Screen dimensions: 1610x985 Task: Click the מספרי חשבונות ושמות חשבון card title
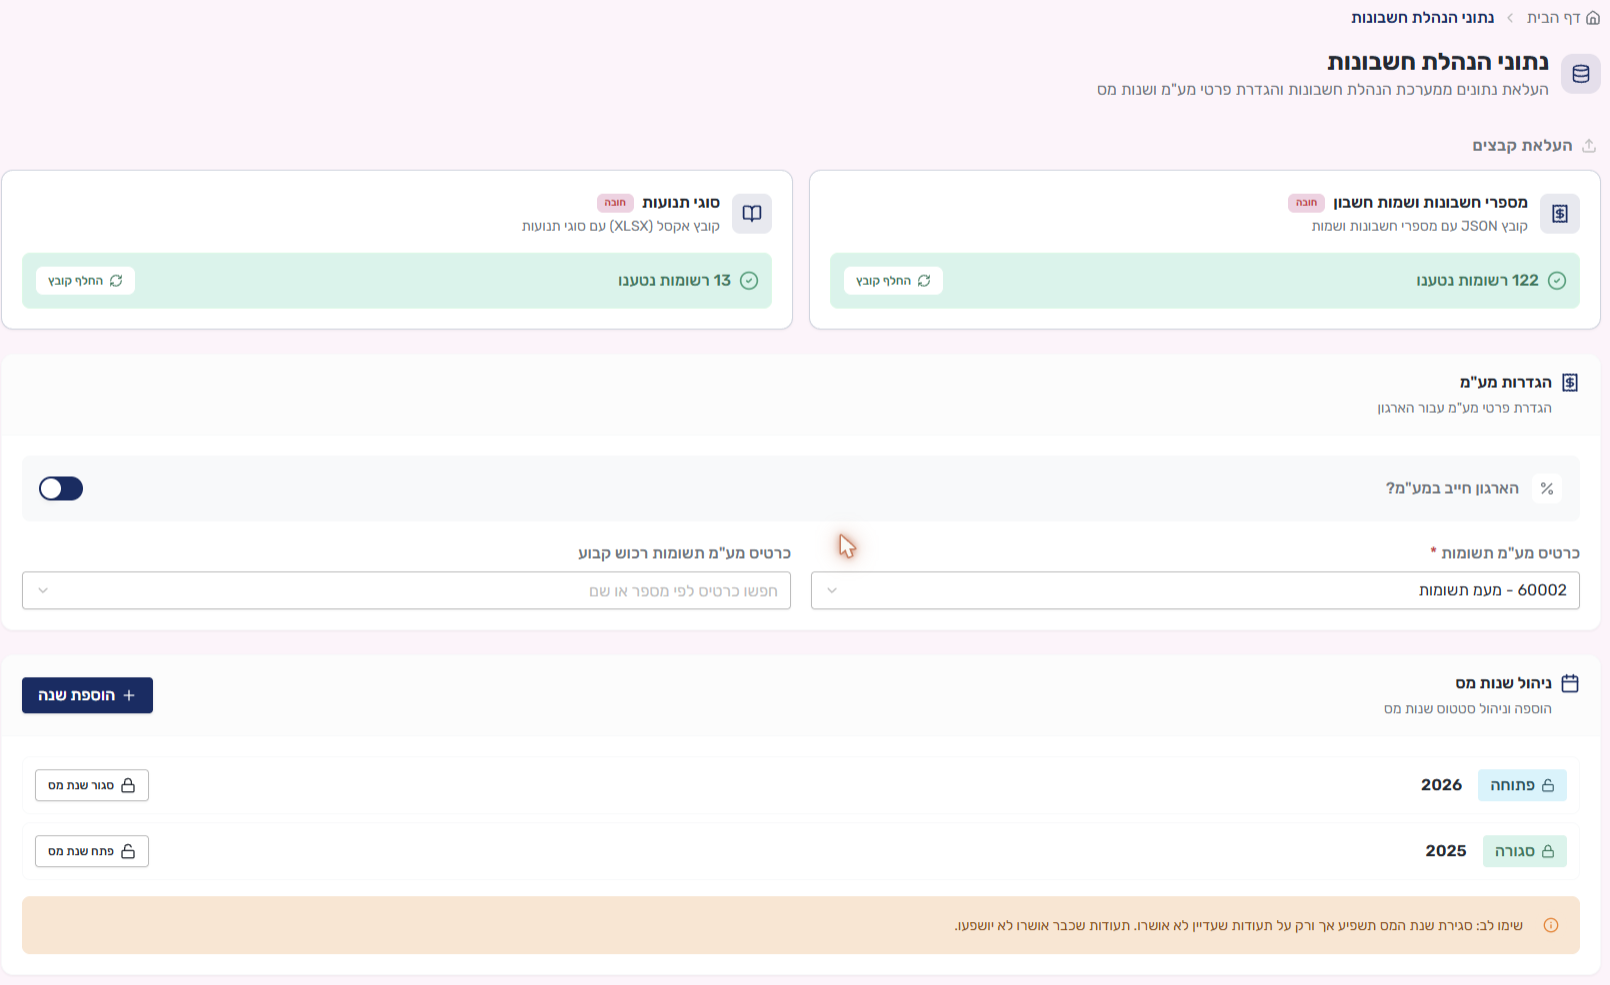coord(1430,202)
